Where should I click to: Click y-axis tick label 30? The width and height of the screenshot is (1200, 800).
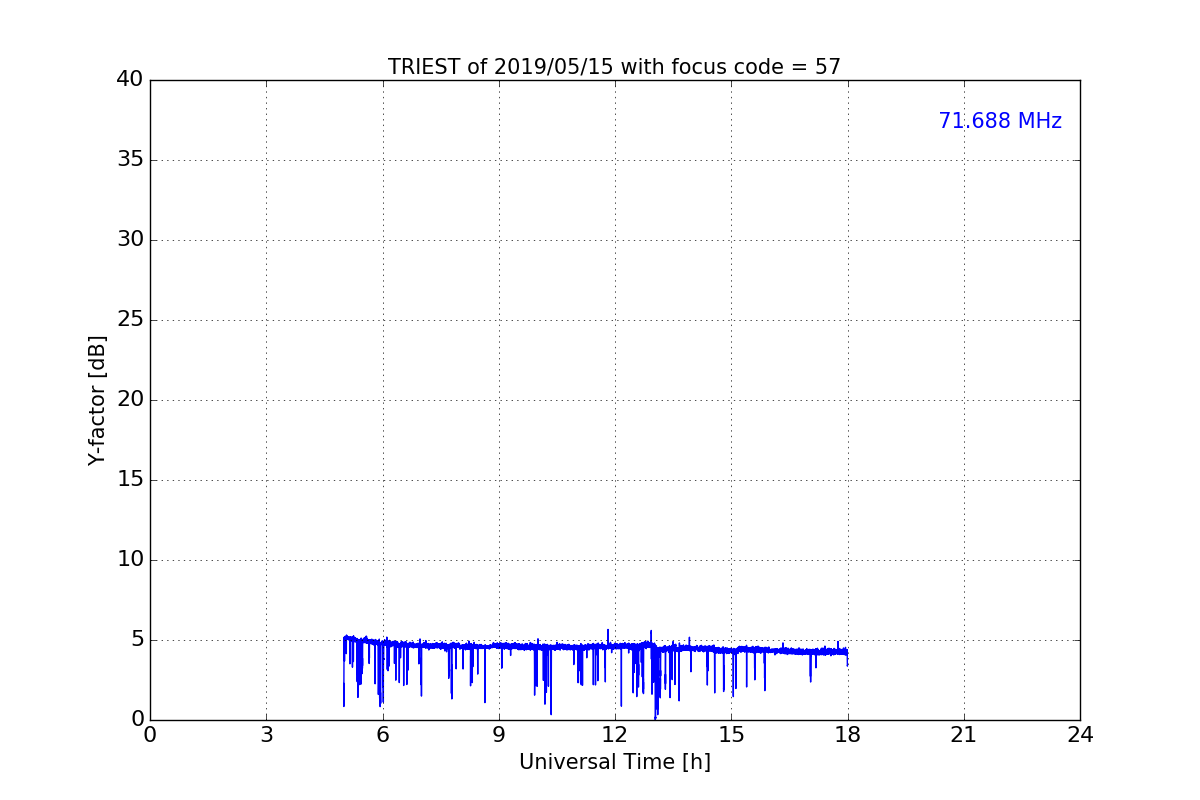click(x=130, y=240)
